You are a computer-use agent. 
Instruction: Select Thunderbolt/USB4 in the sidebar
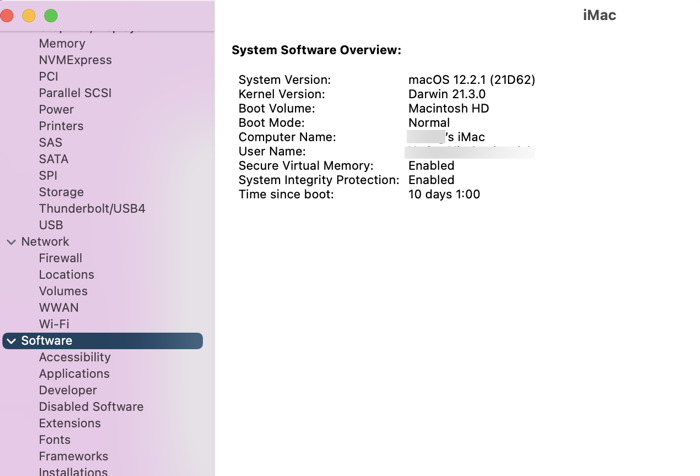pos(92,209)
